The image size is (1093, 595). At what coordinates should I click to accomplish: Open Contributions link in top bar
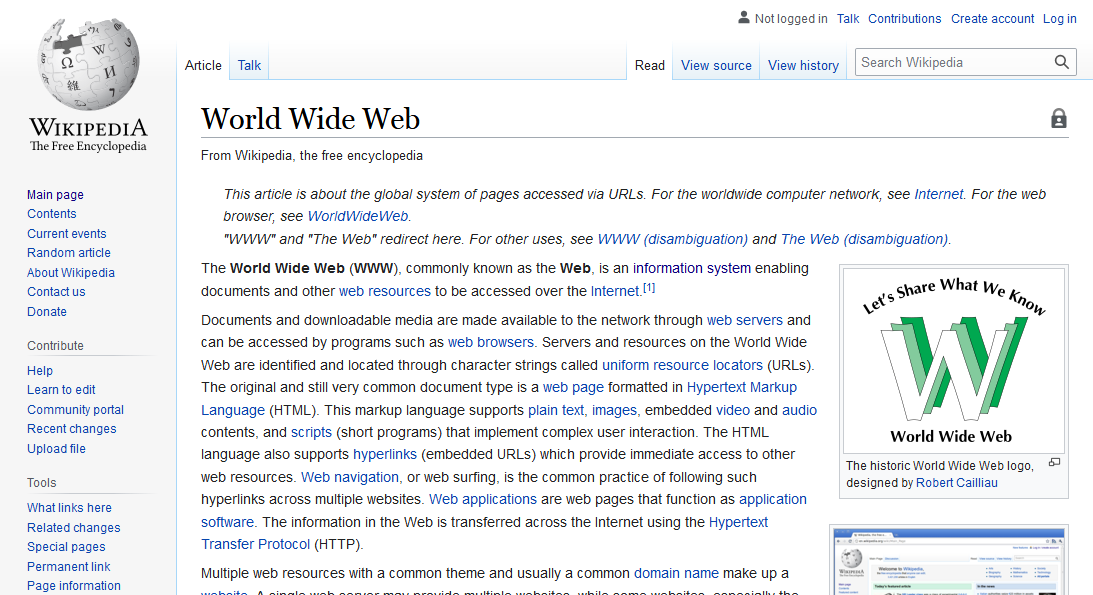tap(904, 19)
